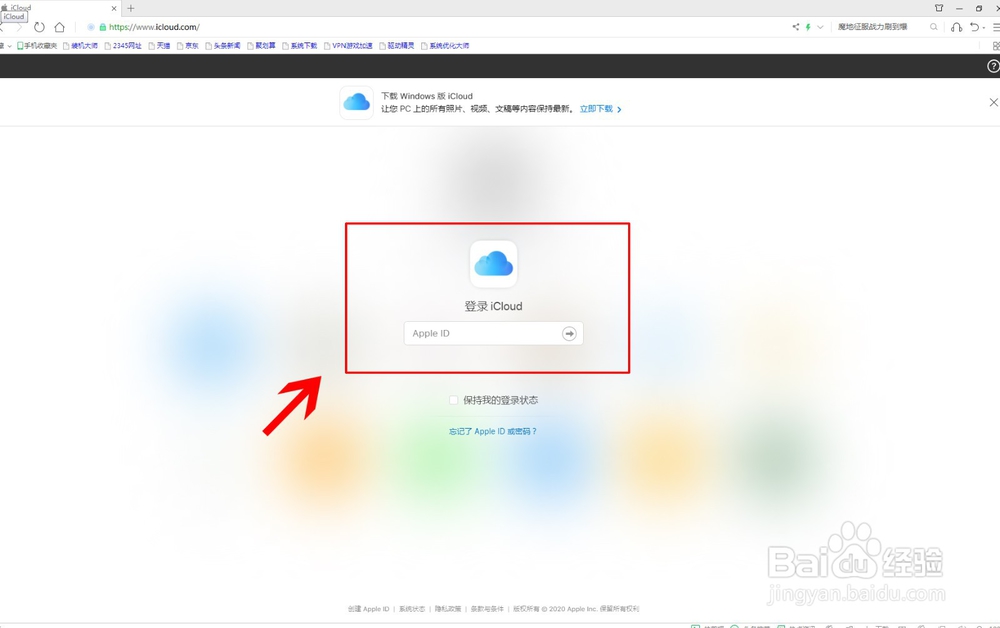
Task: Reload the page with the refresh icon
Action: (x=39, y=27)
